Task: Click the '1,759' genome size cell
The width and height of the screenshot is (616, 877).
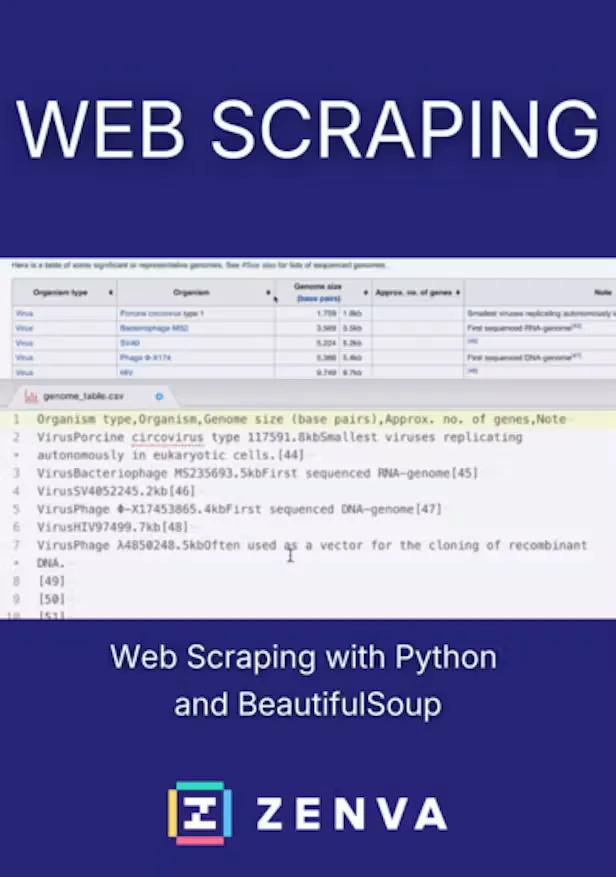Action: tap(327, 313)
